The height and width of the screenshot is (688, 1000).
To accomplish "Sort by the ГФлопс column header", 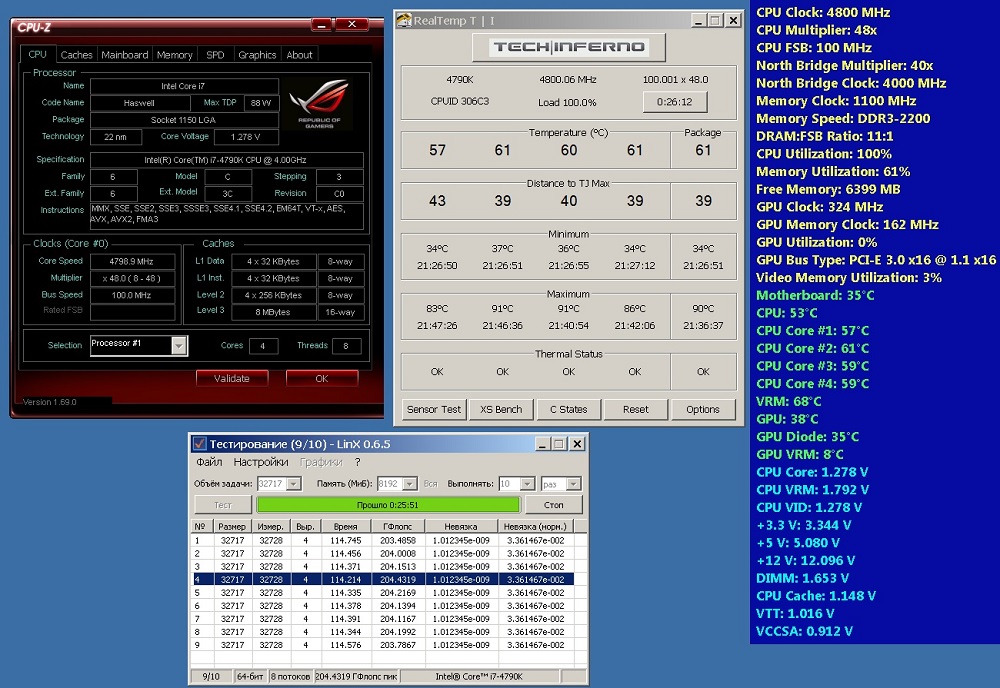I will coord(397,526).
